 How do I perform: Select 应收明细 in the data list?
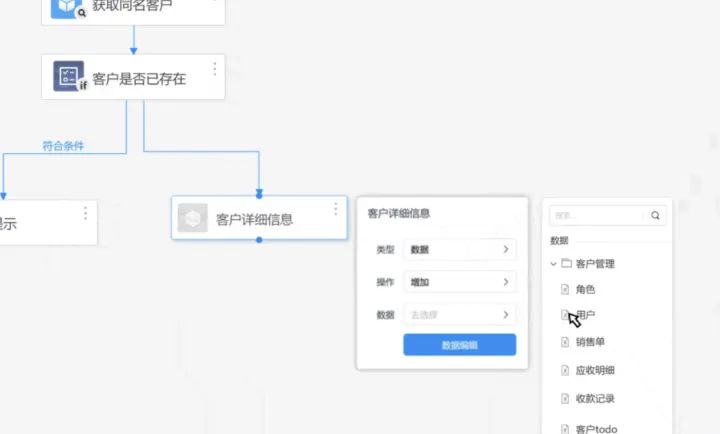595,370
